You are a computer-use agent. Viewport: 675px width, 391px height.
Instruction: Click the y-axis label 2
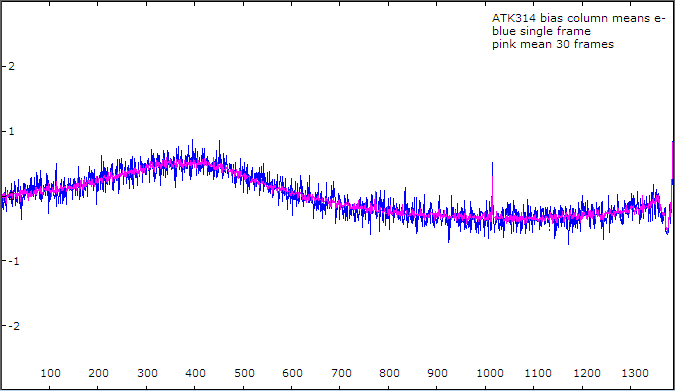[x=11, y=66]
